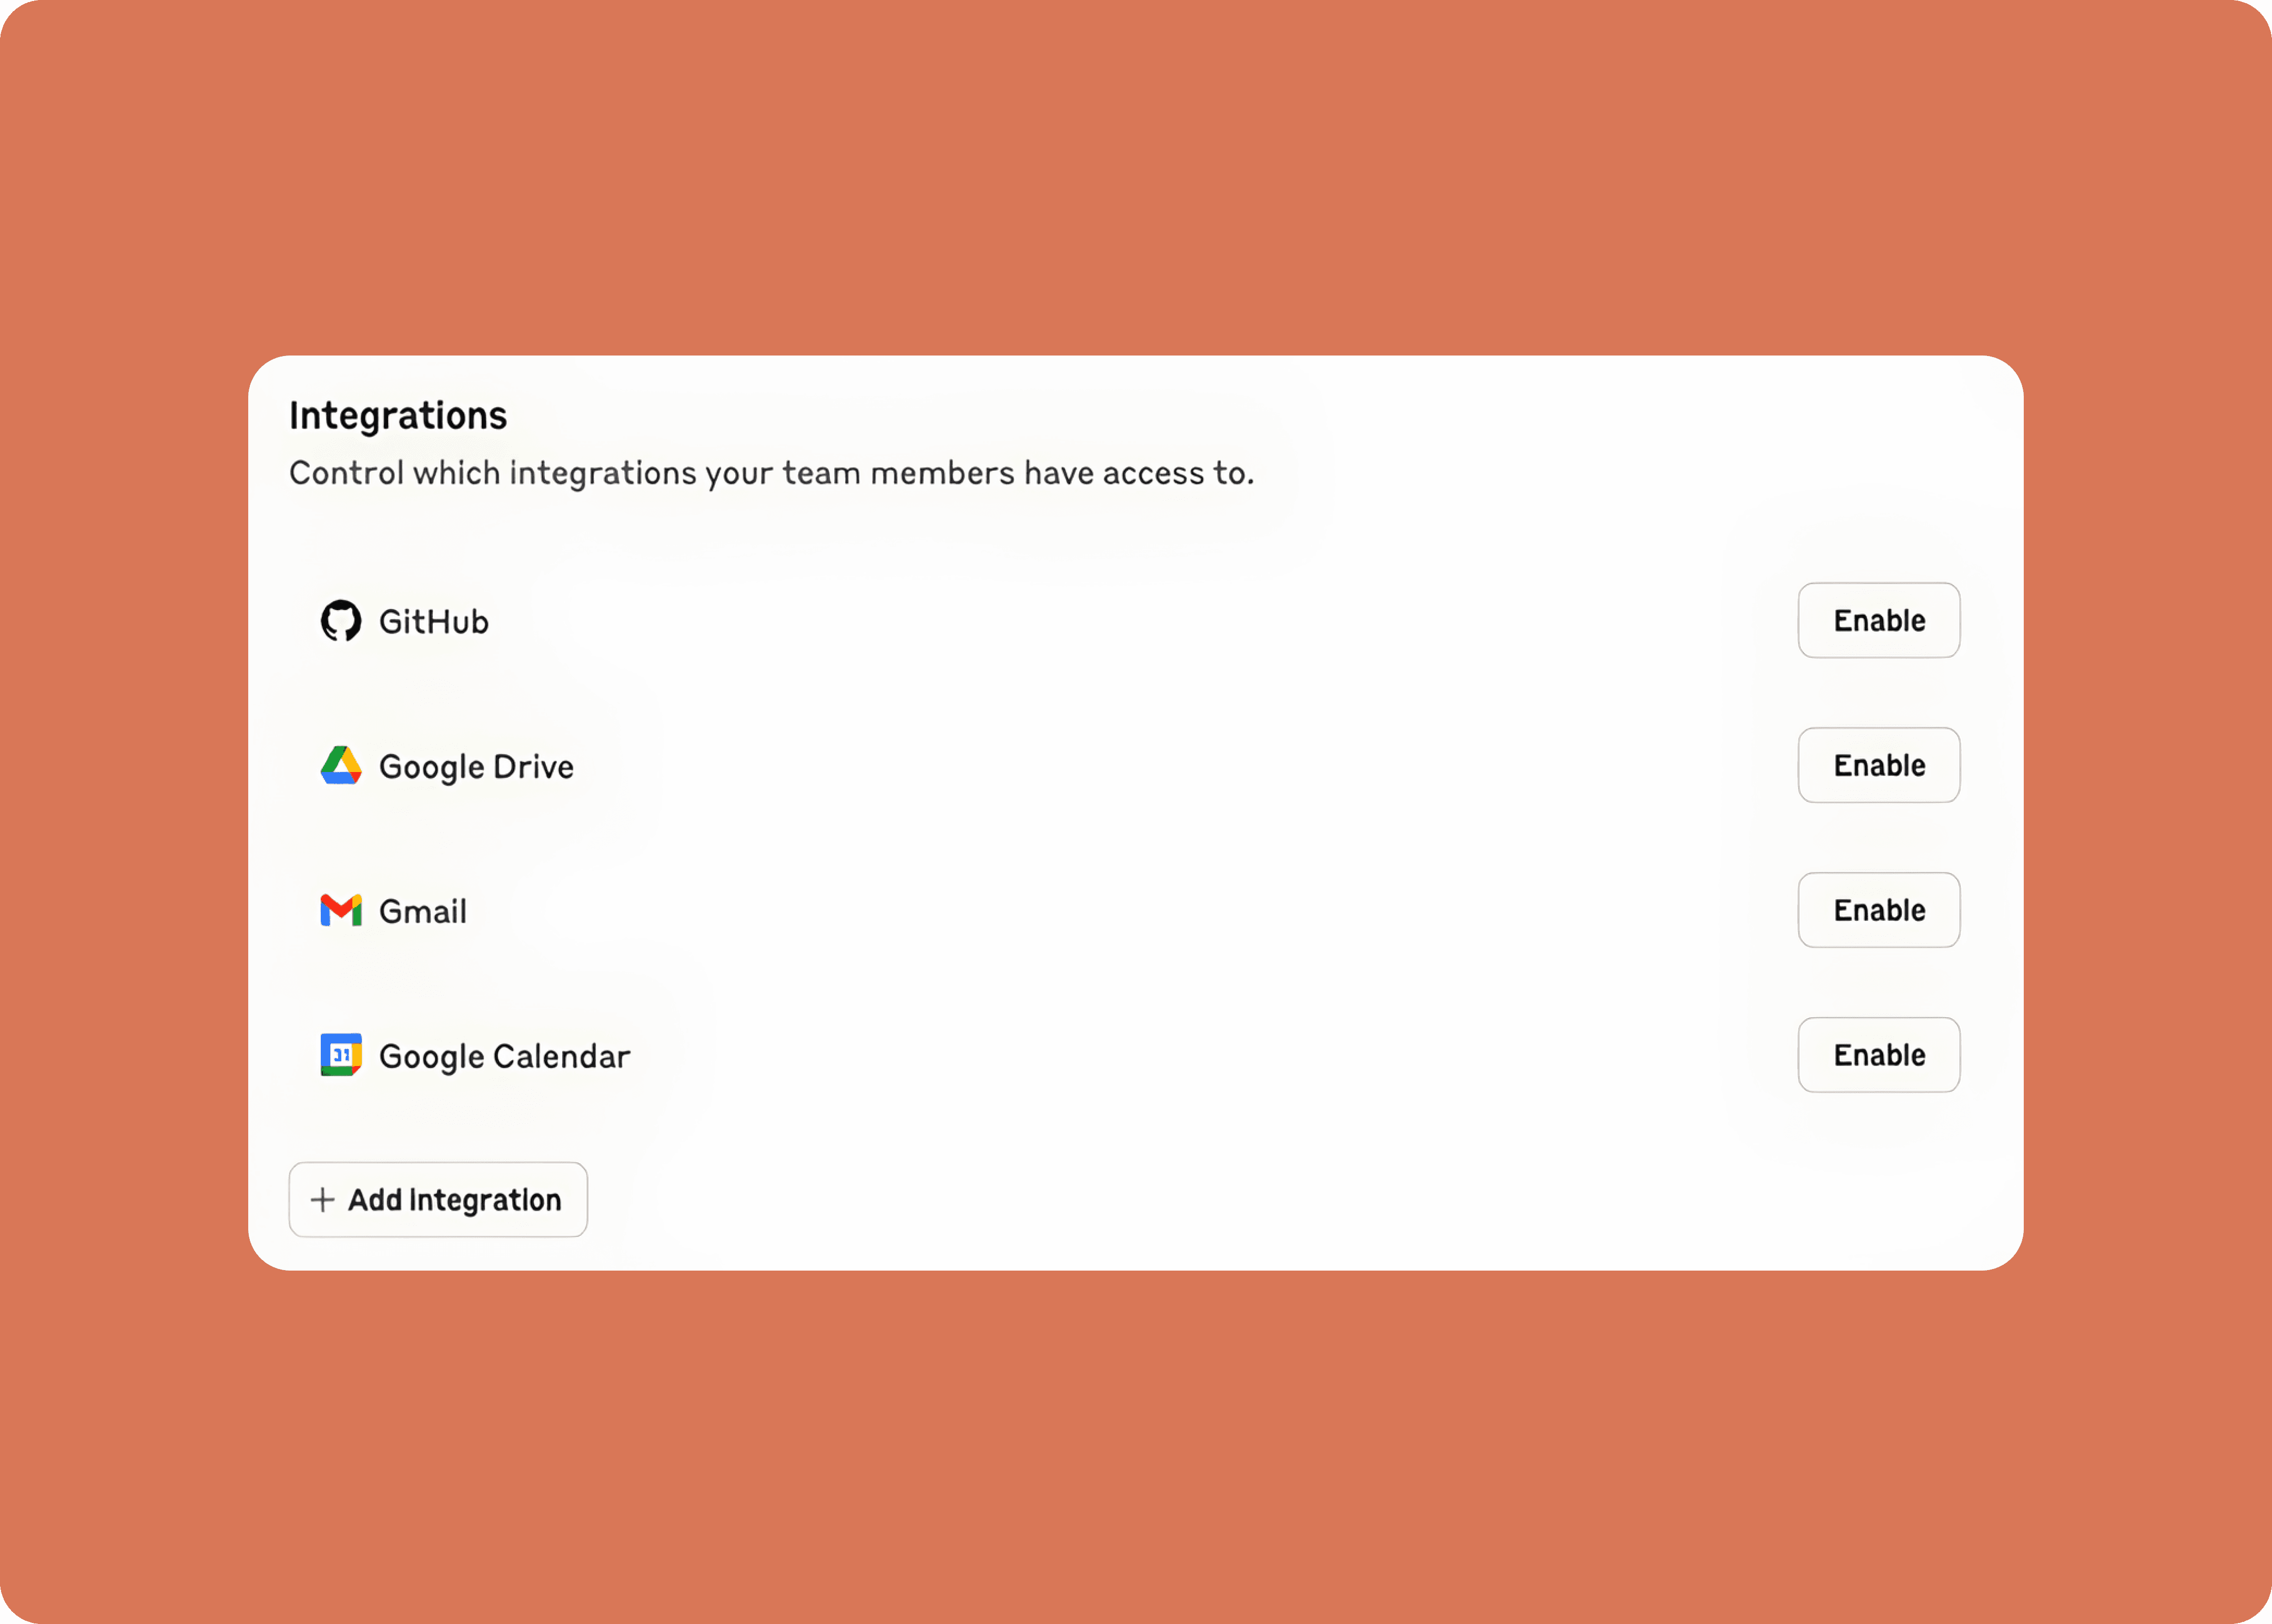Click the plus icon beside Add Integration

322,1199
